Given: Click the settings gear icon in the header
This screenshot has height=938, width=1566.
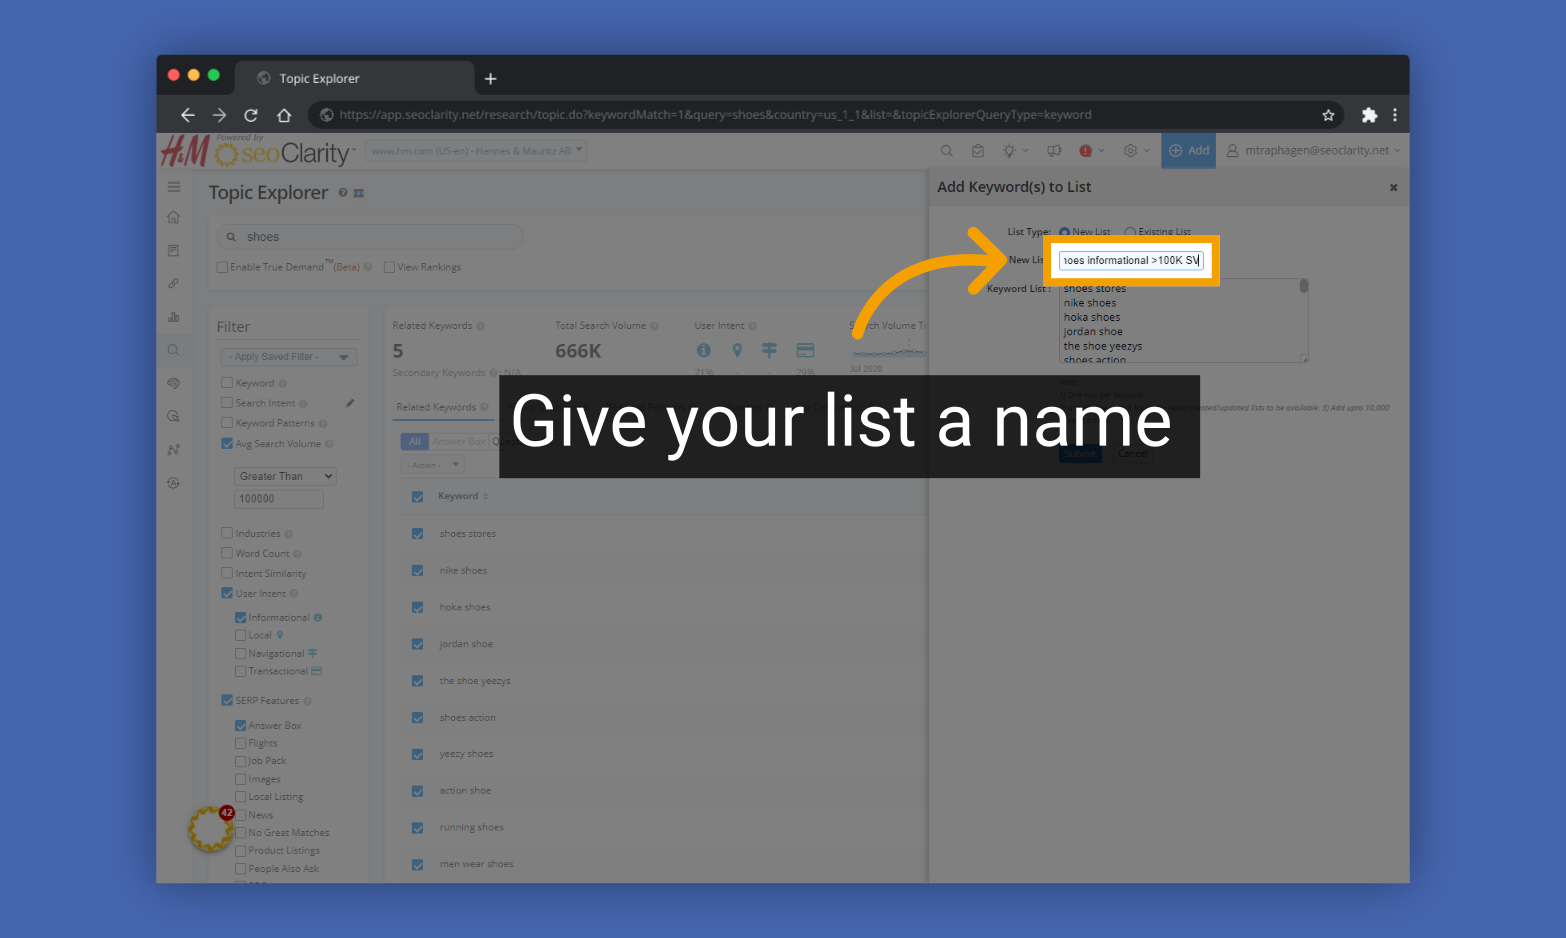Looking at the screenshot, I should [1130, 150].
